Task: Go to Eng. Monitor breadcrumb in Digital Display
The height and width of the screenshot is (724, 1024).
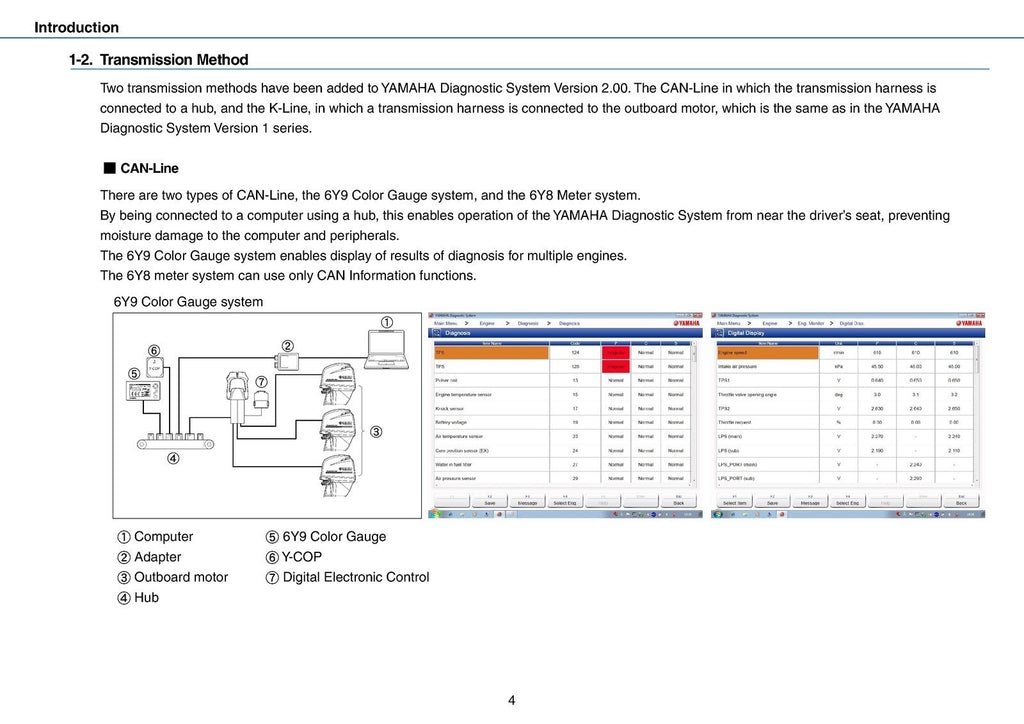Action: pos(810,323)
